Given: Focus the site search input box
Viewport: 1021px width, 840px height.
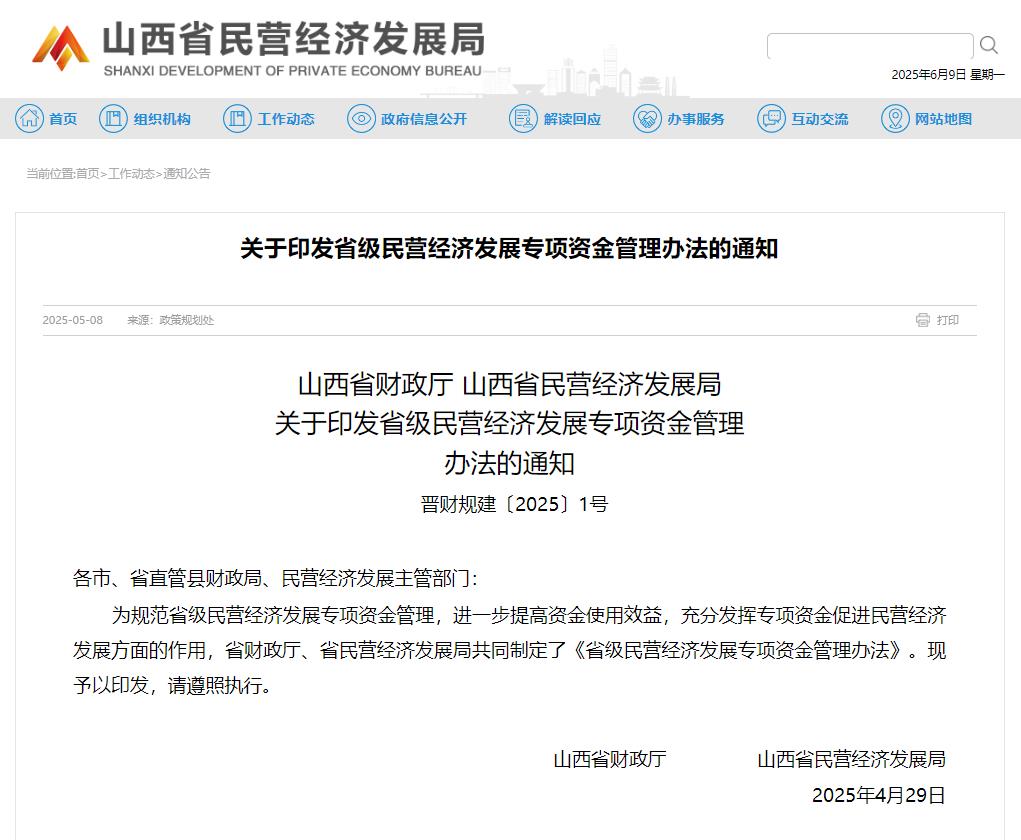Looking at the screenshot, I should tap(870, 46).
